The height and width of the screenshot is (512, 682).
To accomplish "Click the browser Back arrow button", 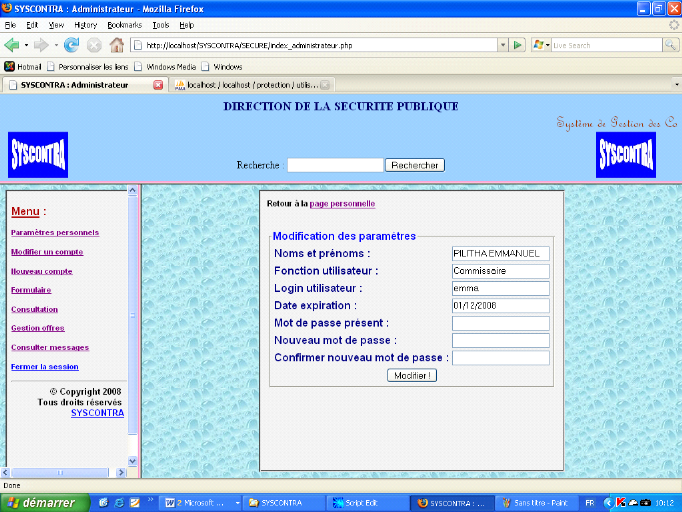I will (x=13, y=45).
